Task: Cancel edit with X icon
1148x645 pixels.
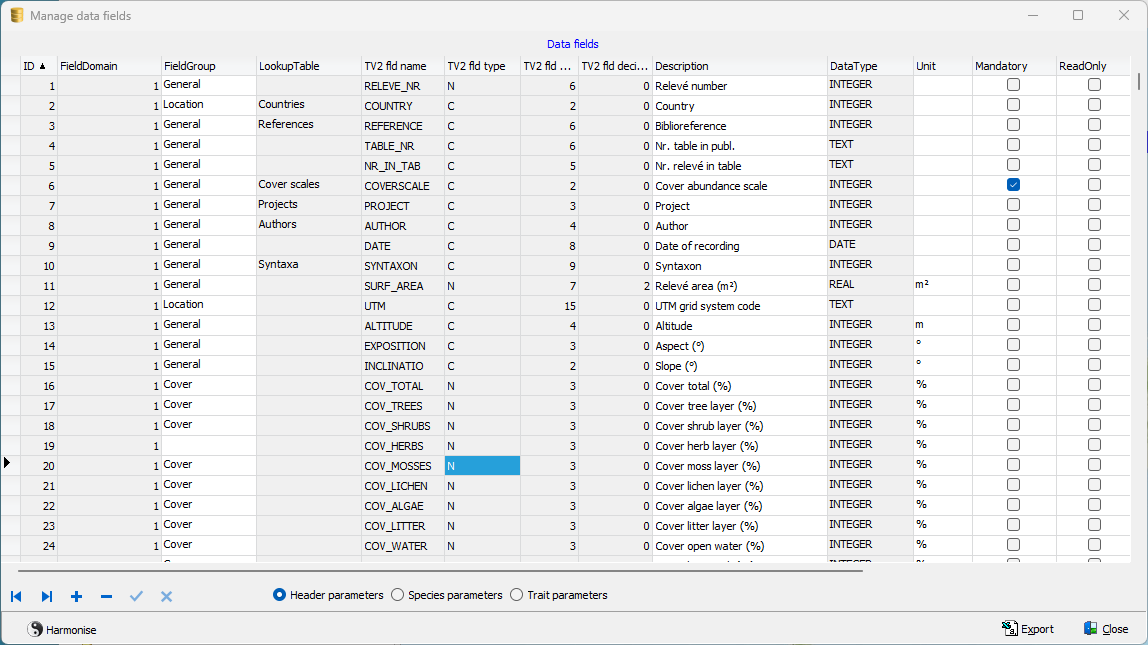Action: click(167, 596)
